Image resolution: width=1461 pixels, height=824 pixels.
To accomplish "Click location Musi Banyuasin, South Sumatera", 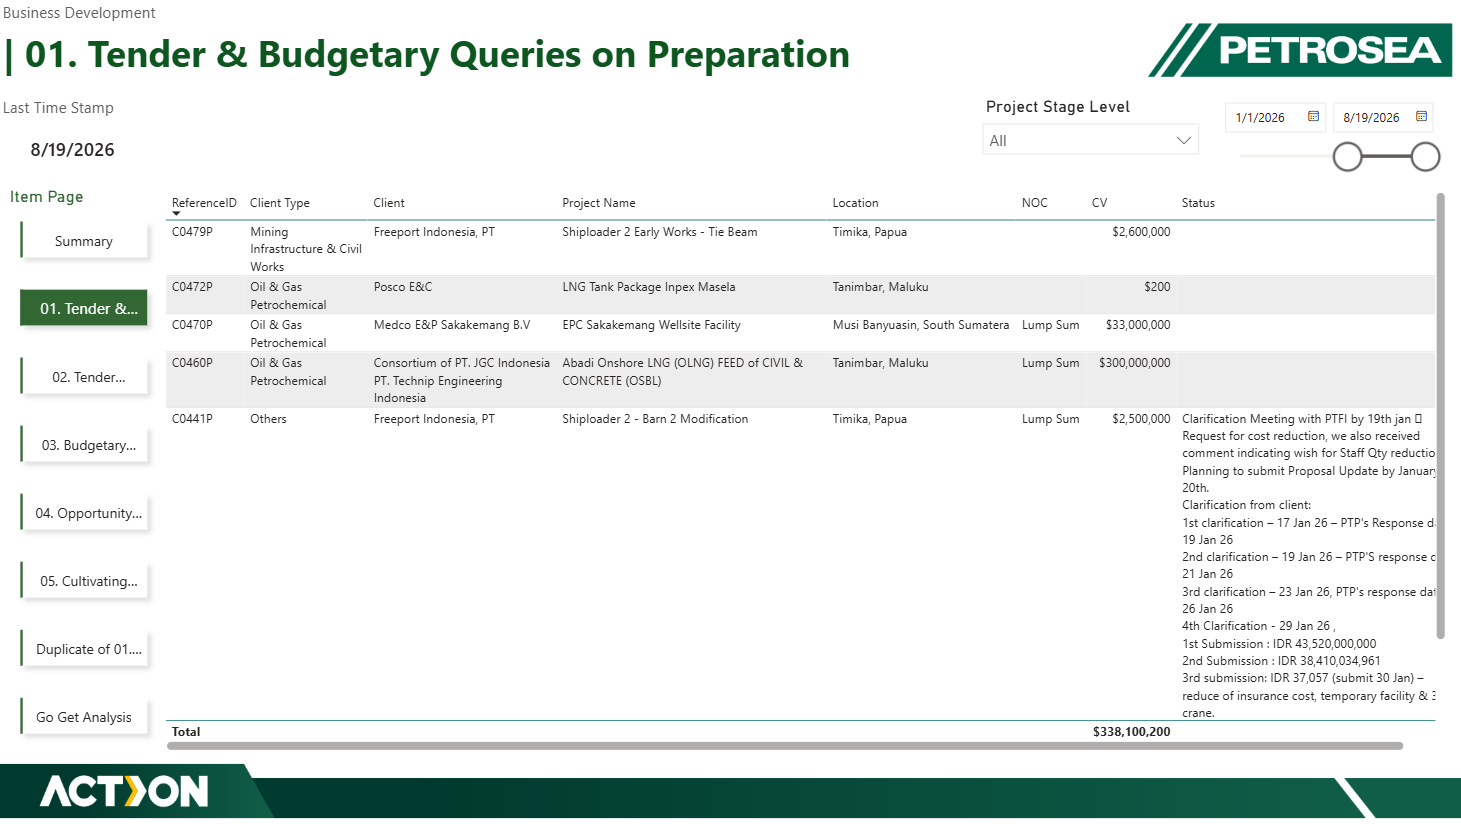I will pos(920,324).
